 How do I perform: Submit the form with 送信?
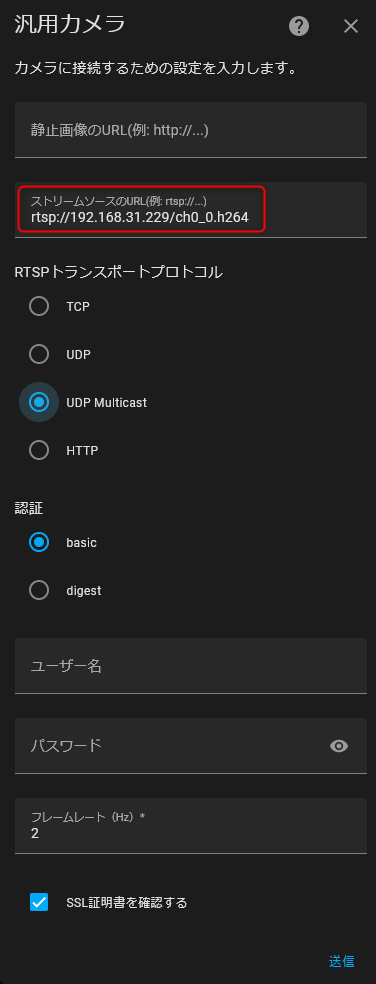click(x=341, y=961)
